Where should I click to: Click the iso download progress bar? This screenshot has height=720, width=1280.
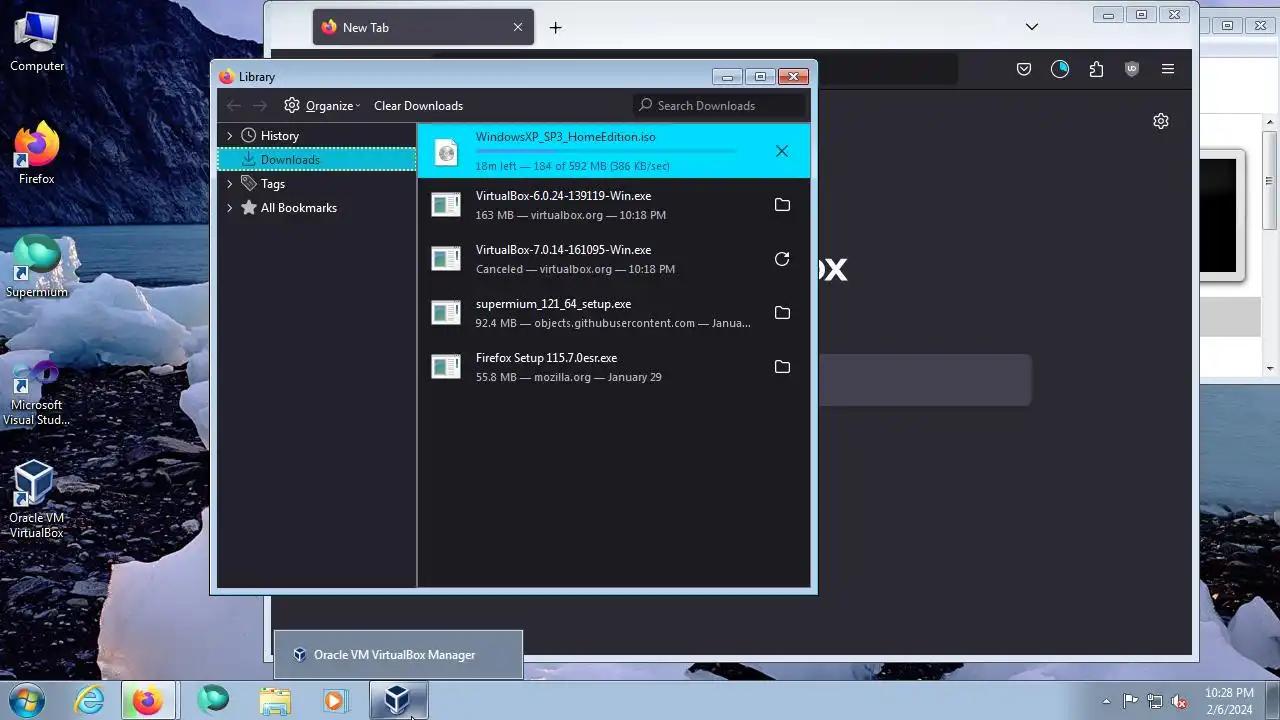pyautogui.click(x=606, y=151)
